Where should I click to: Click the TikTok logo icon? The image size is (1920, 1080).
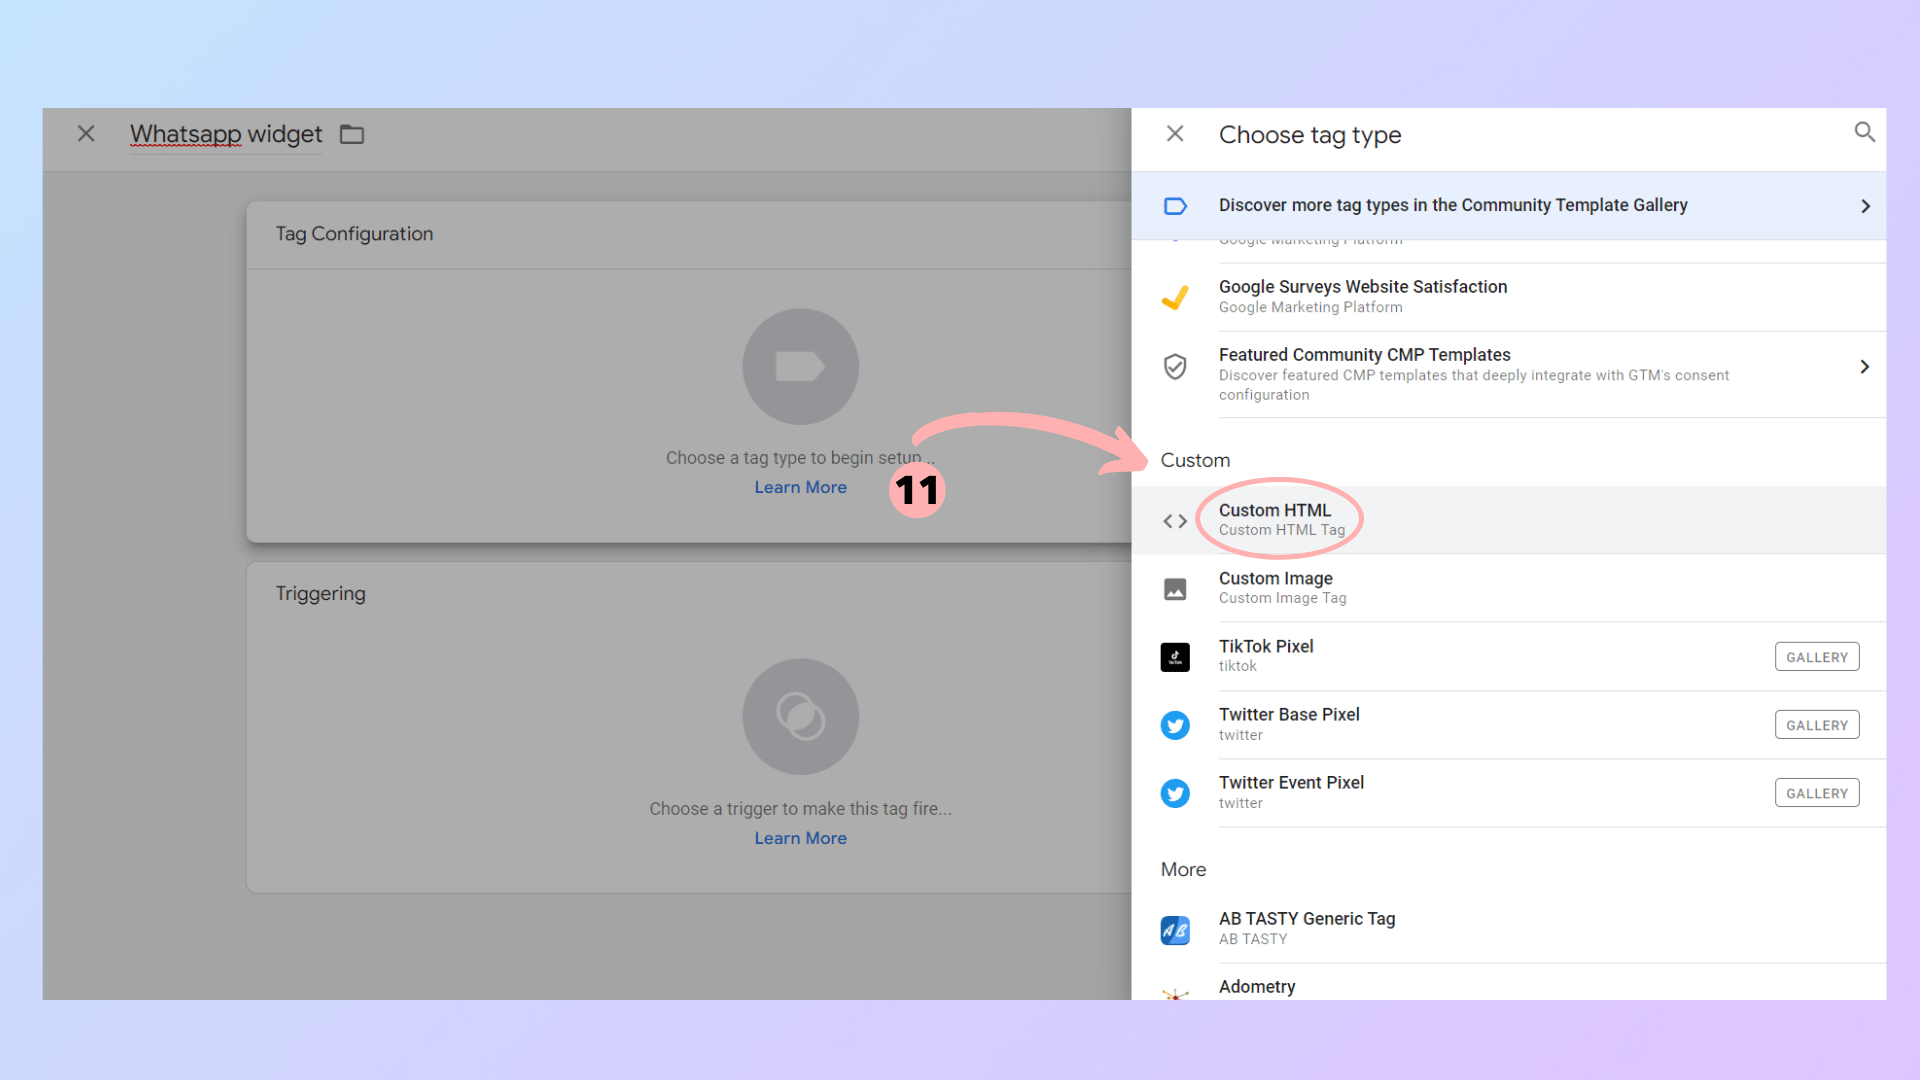click(x=1175, y=657)
